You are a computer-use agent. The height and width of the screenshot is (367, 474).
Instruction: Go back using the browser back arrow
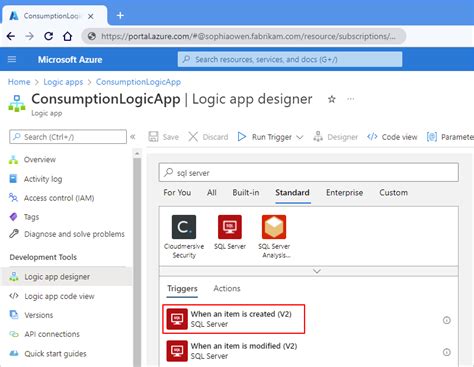[11, 36]
